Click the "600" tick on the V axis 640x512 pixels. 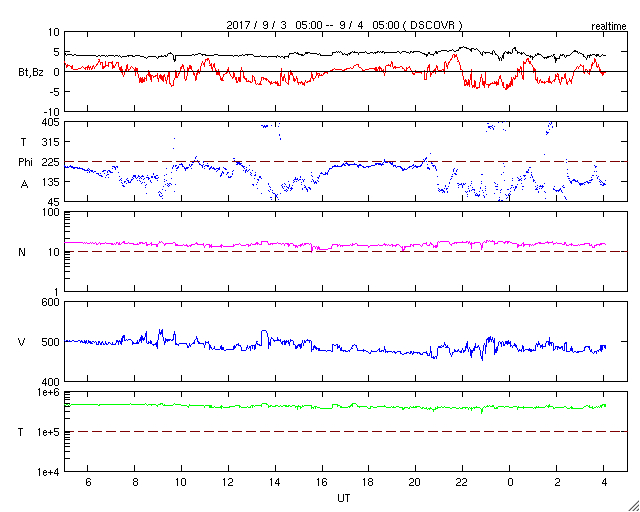click(x=52, y=303)
